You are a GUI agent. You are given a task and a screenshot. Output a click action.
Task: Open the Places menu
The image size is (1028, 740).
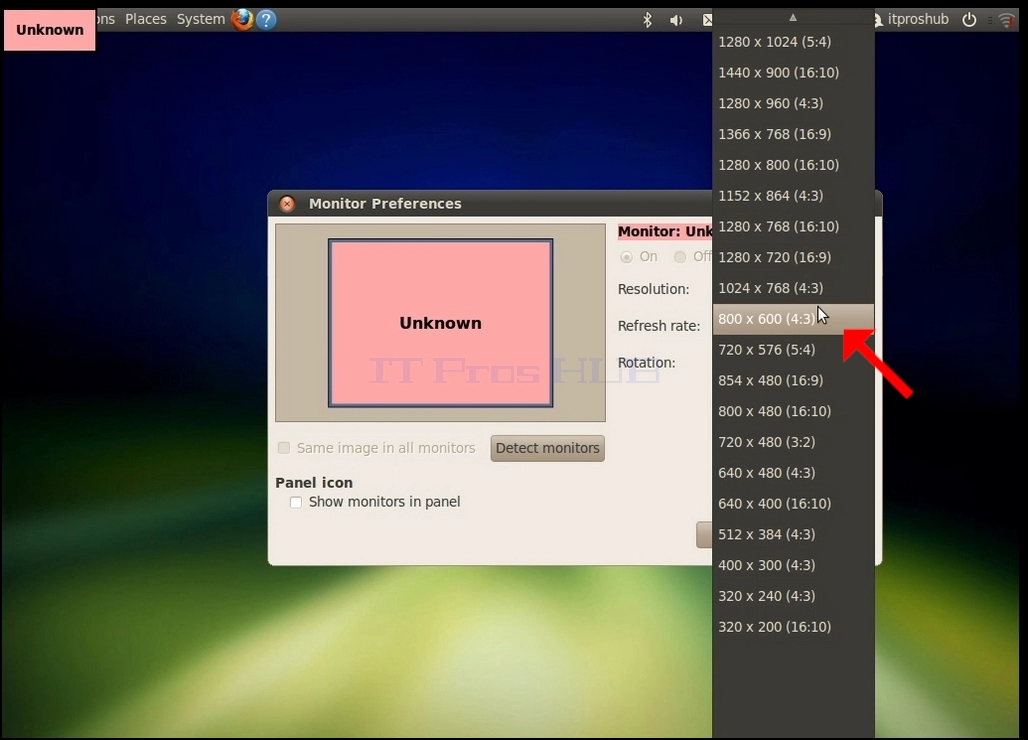(x=146, y=19)
